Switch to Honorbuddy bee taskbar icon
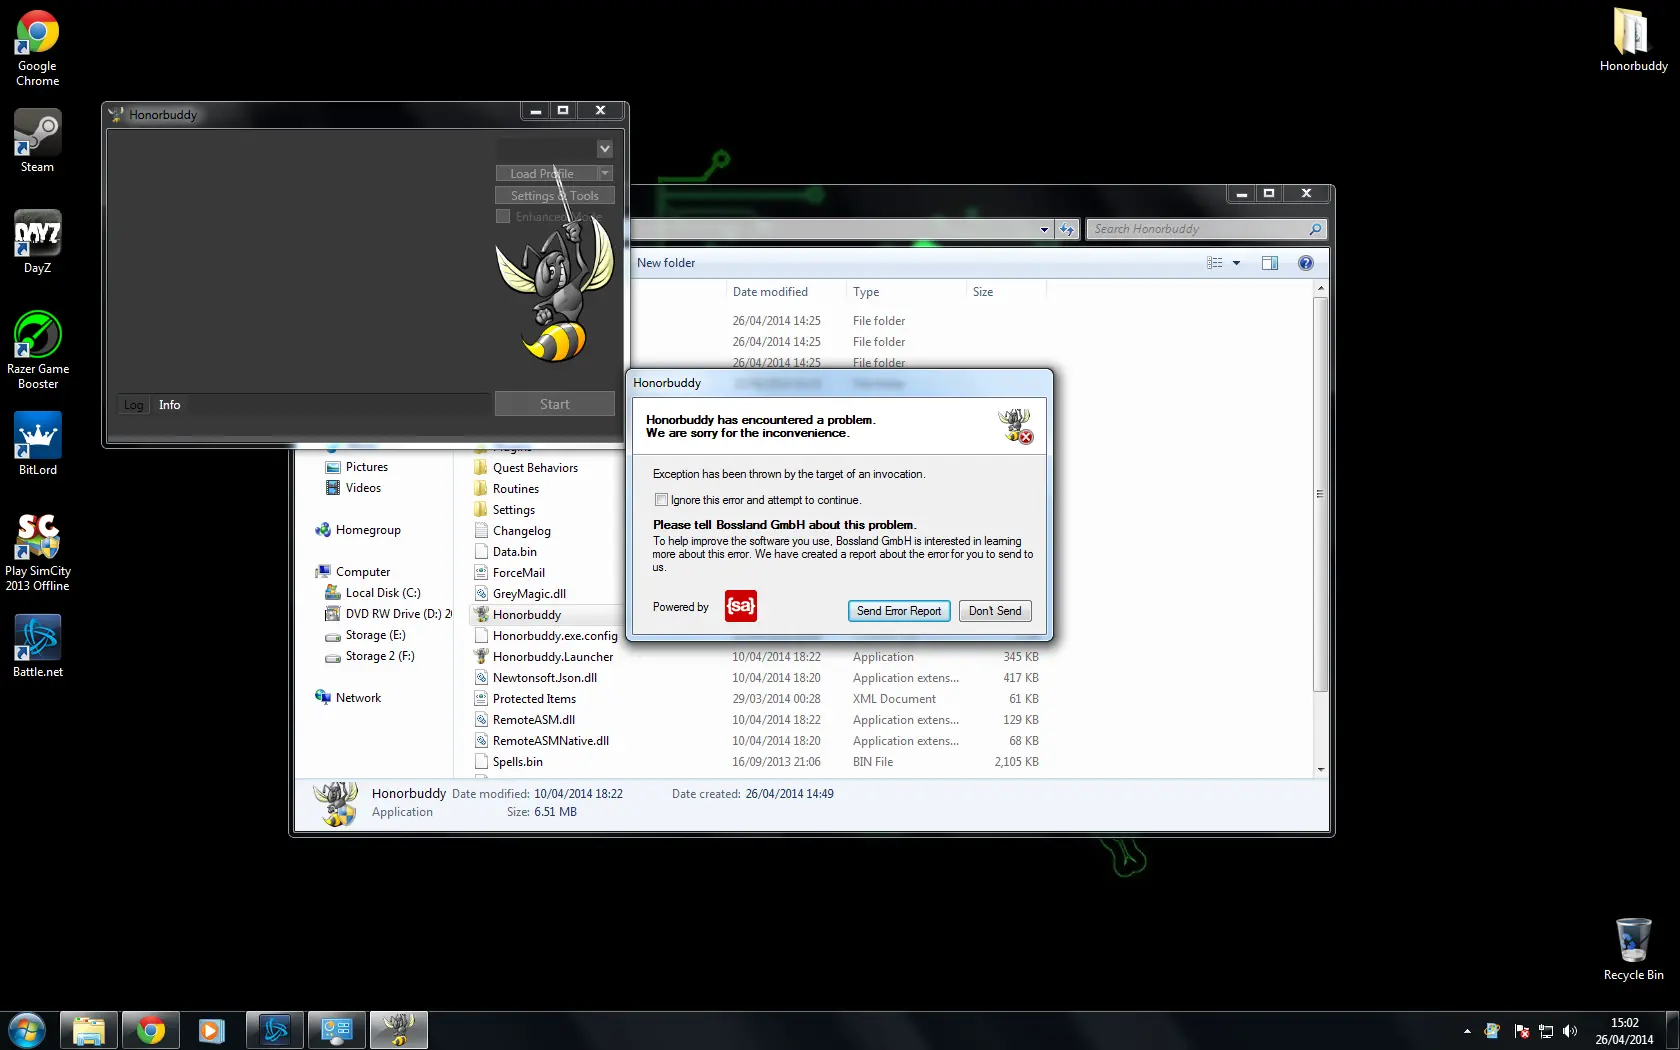Viewport: 1680px width, 1050px height. click(x=399, y=1030)
